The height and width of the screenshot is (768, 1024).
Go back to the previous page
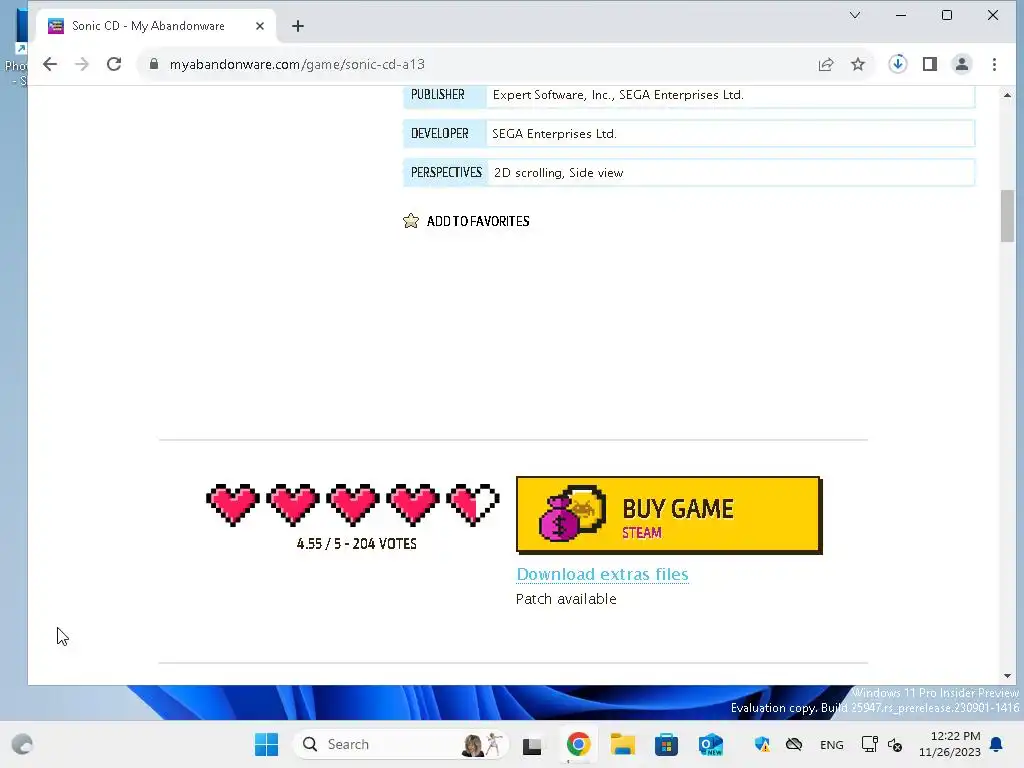tap(50, 64)
